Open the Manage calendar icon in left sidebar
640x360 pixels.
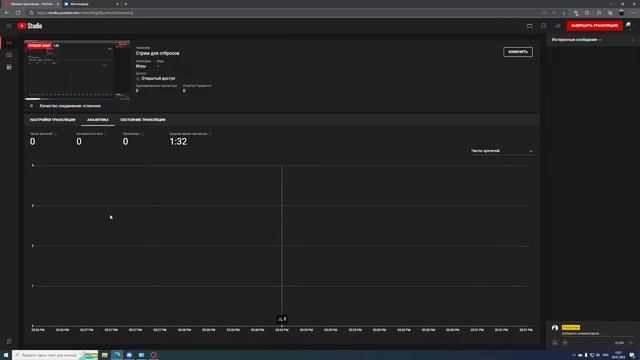pyautogui.click(x=9, y=67)
